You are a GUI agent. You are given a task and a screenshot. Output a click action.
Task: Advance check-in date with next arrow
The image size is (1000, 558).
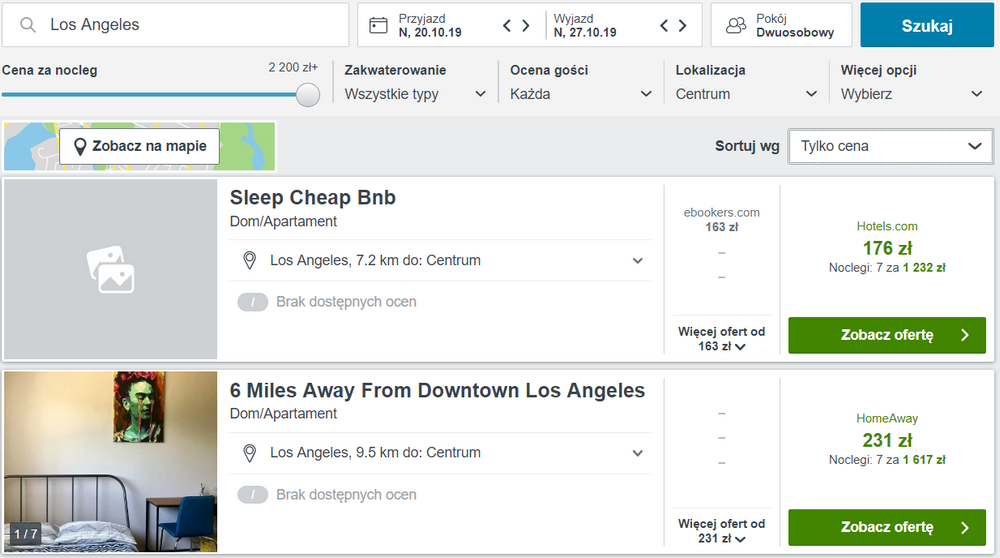click(x=526, y=26)
